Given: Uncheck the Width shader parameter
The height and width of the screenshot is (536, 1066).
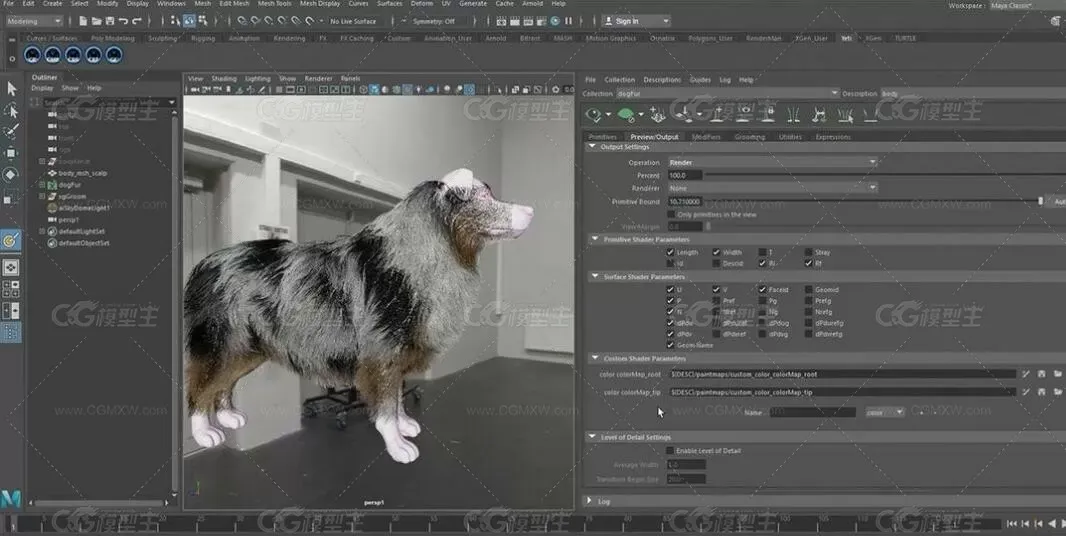Looking at the screenshot, I should pyautogui.click(x=717, y=252).
